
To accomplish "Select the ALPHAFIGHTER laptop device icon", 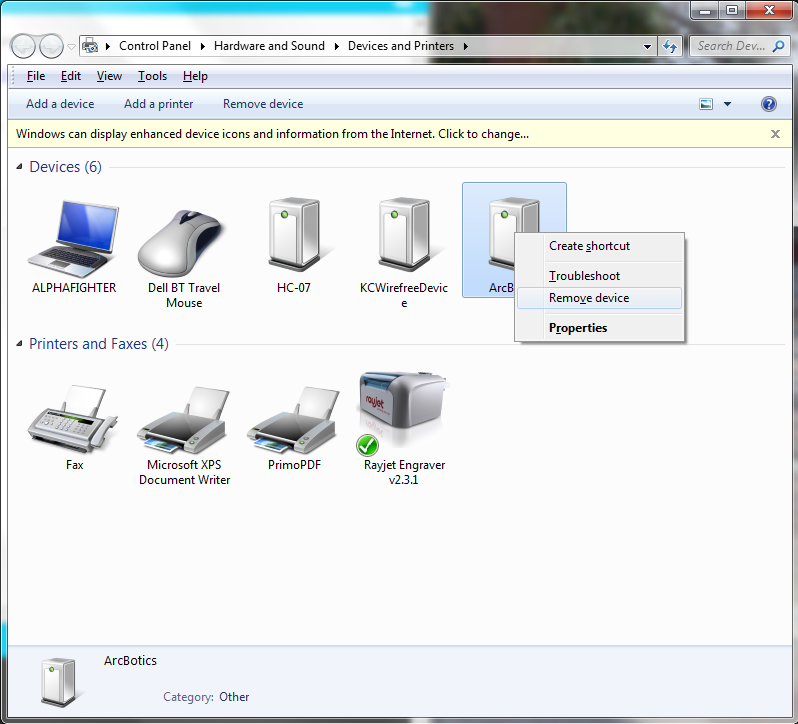I will tap(74, 238).
